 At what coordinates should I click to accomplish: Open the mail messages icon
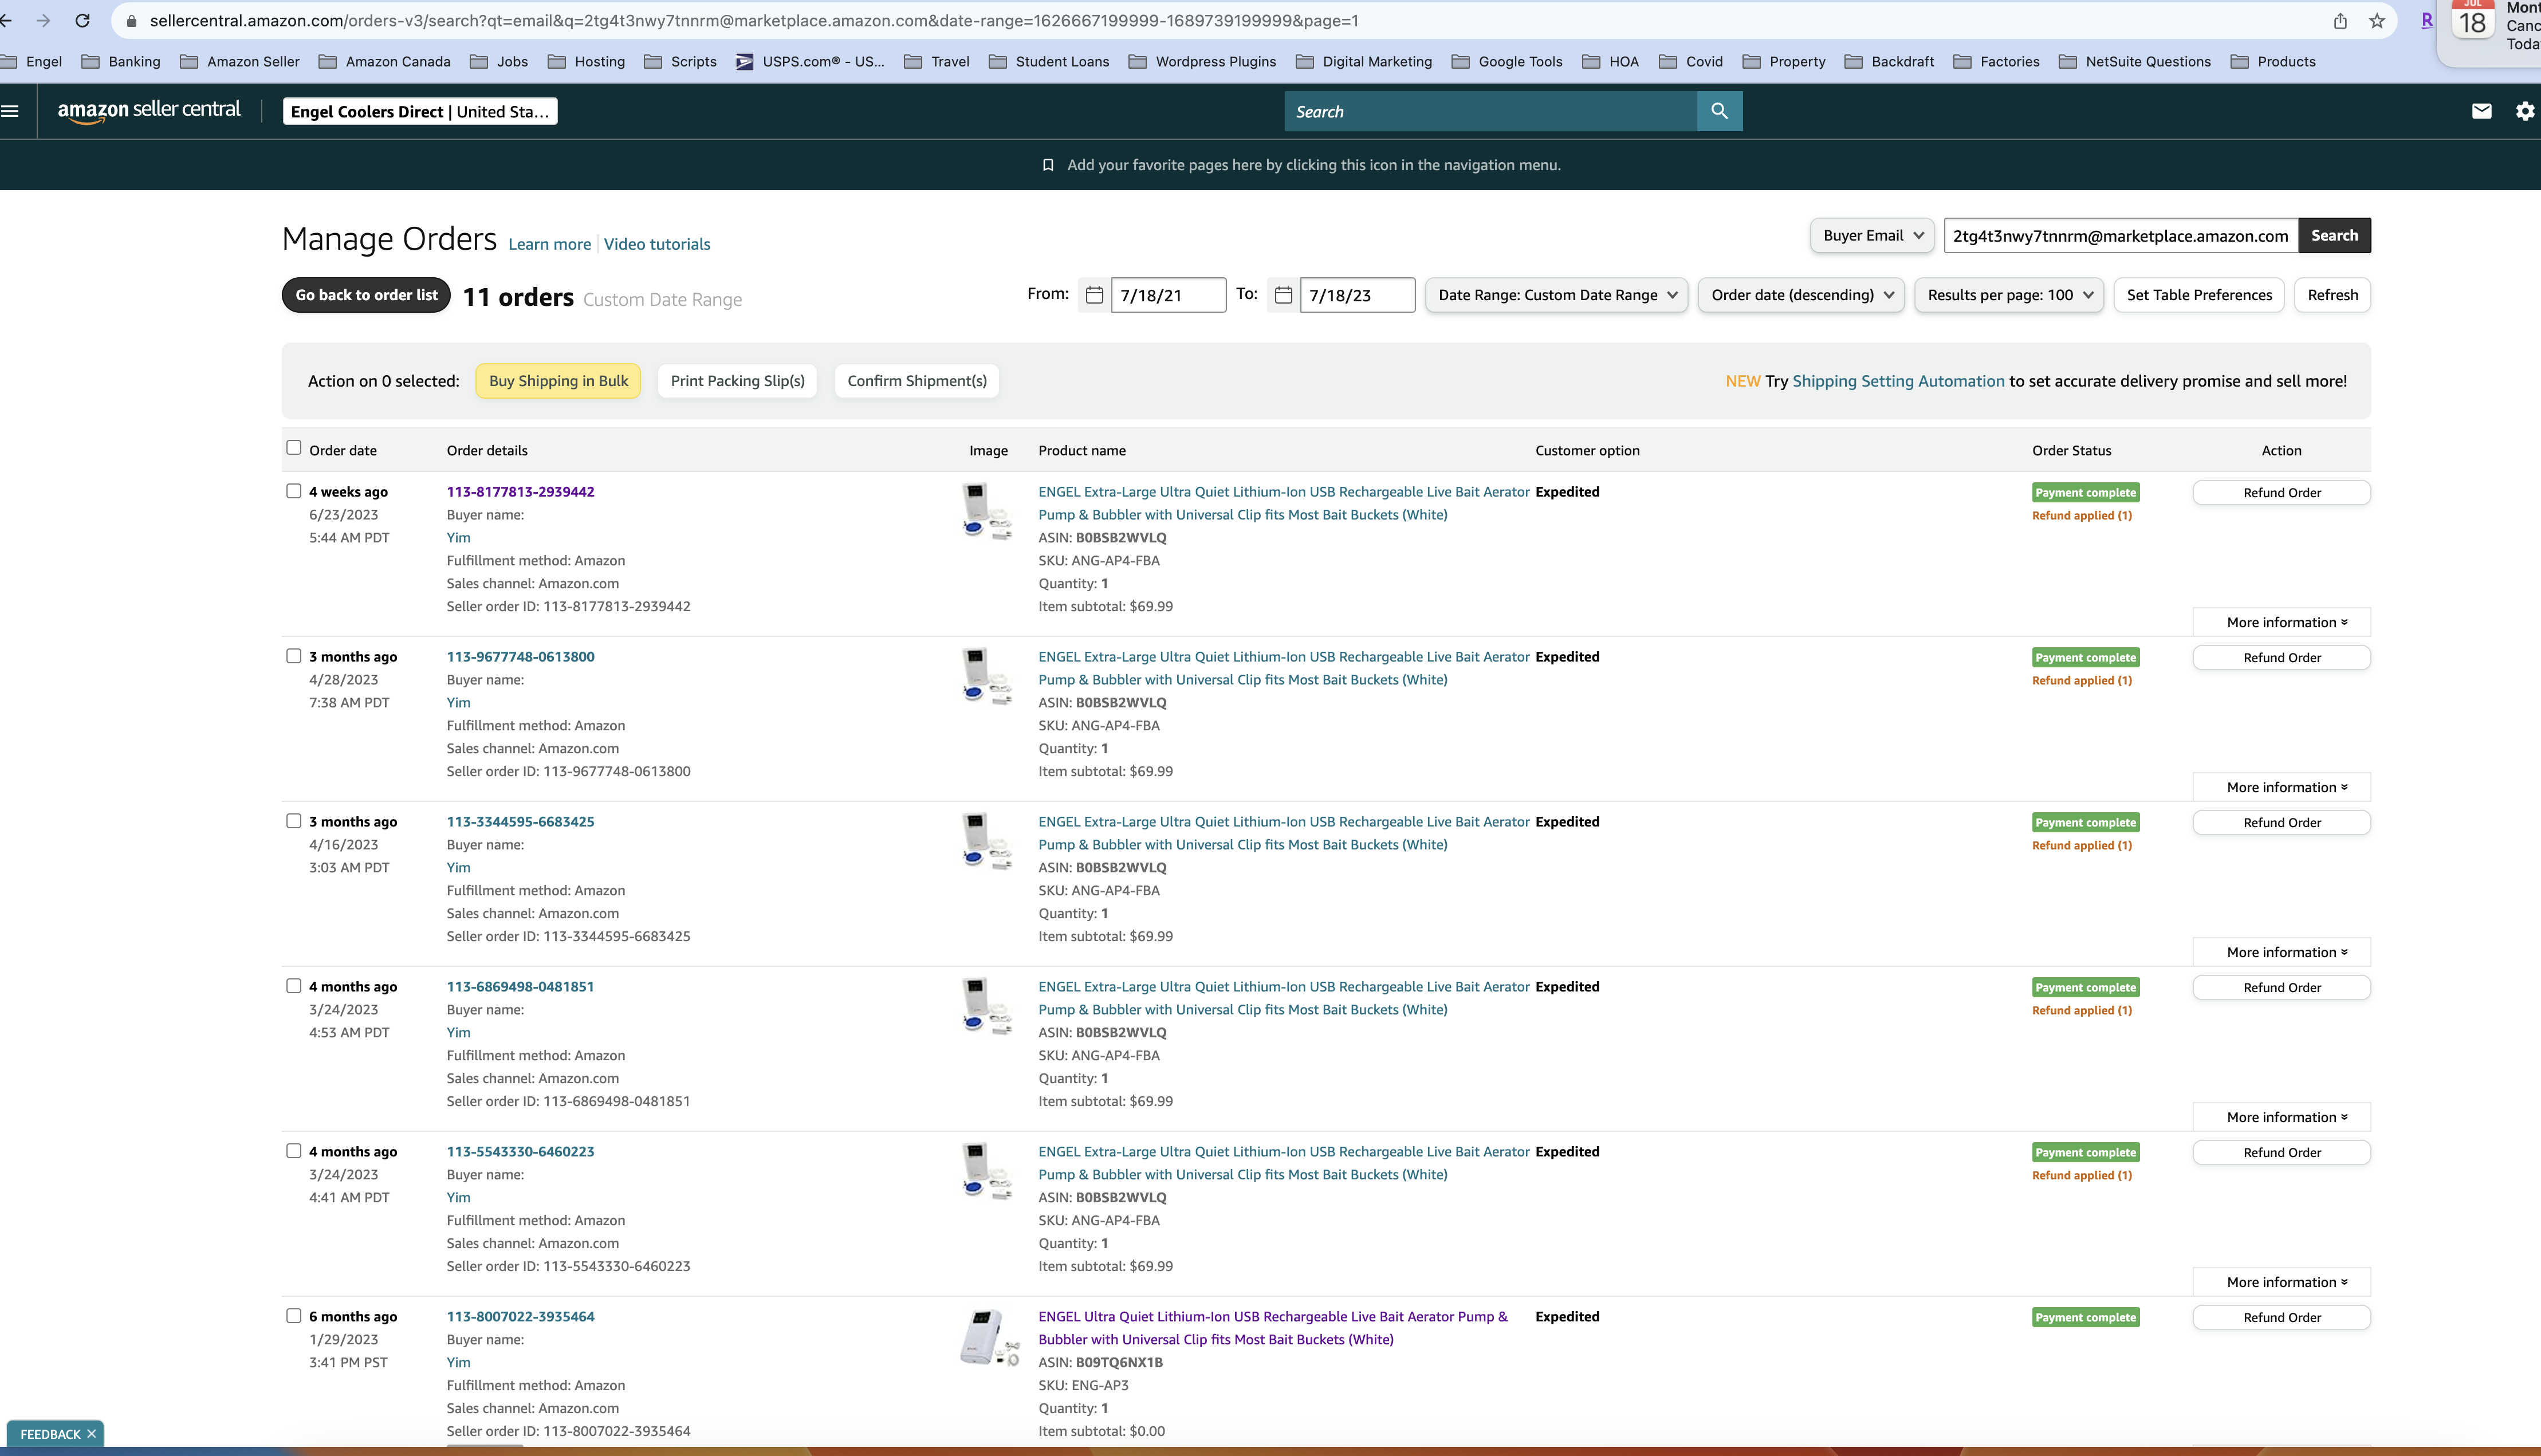tap(2481, 111)
